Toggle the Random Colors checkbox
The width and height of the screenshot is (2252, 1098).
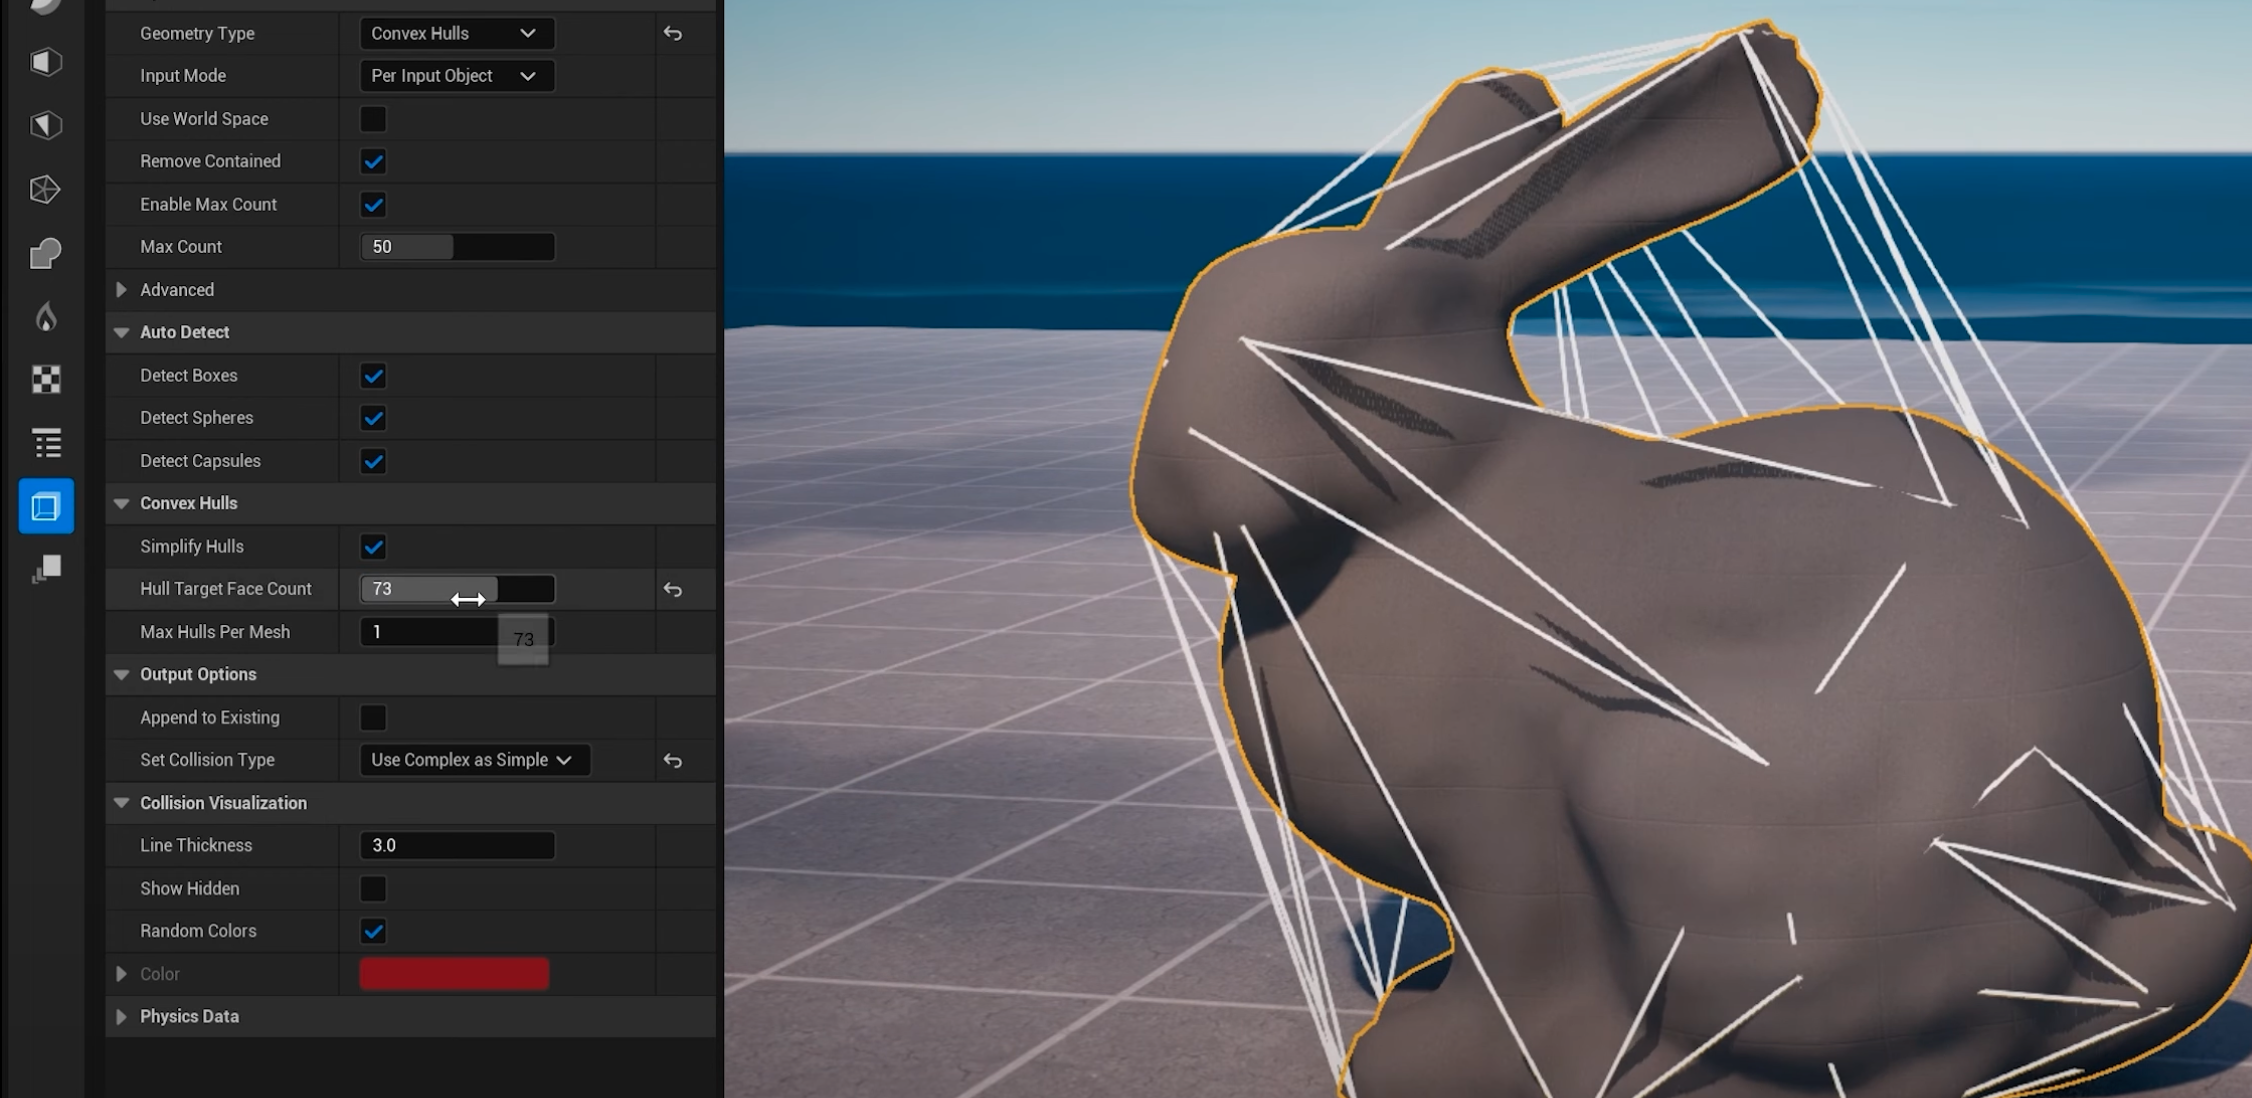click(x=373, y=931)
